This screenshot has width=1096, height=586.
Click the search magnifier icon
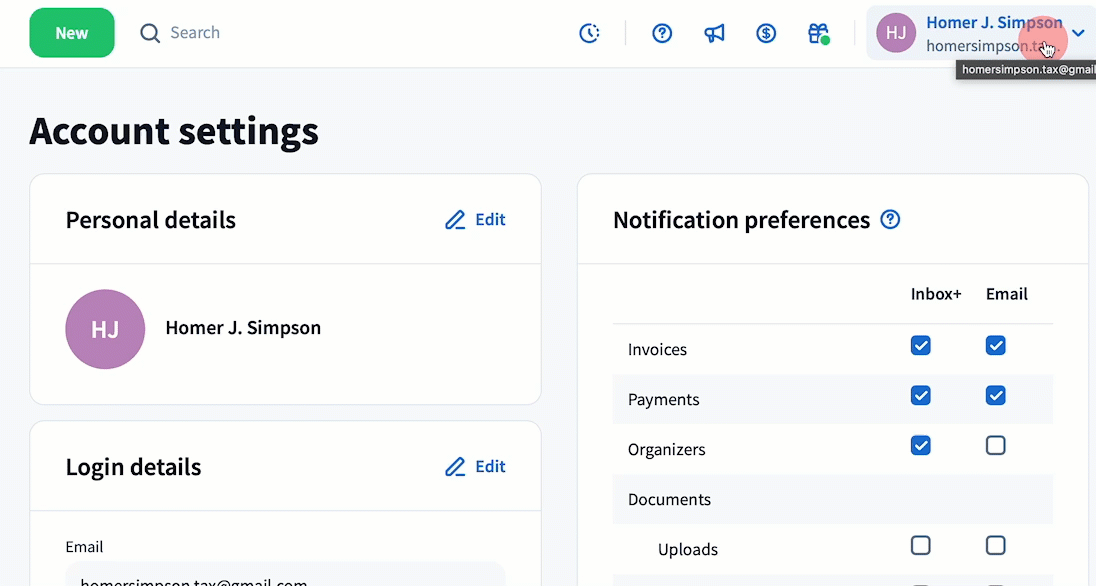150,33
